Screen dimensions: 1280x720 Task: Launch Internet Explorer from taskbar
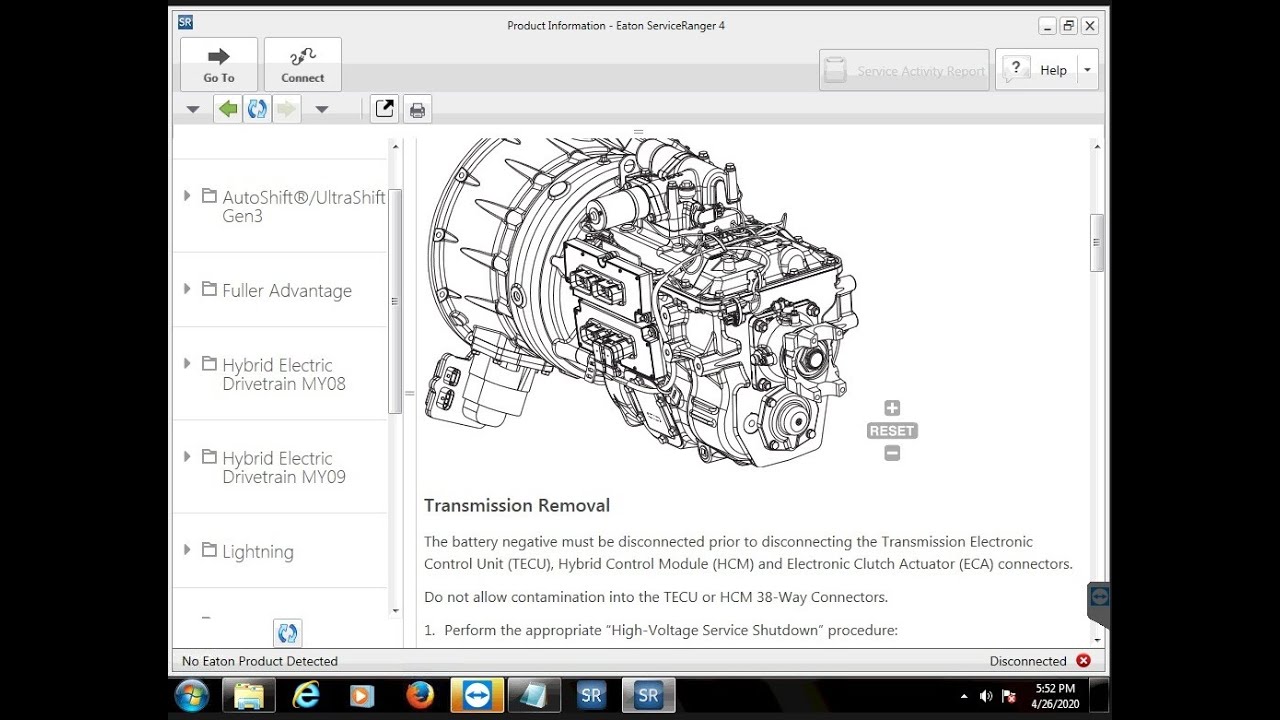[306, 696]
